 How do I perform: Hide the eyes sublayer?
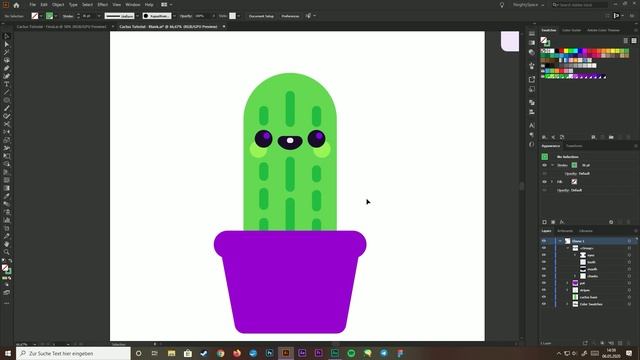544,255
